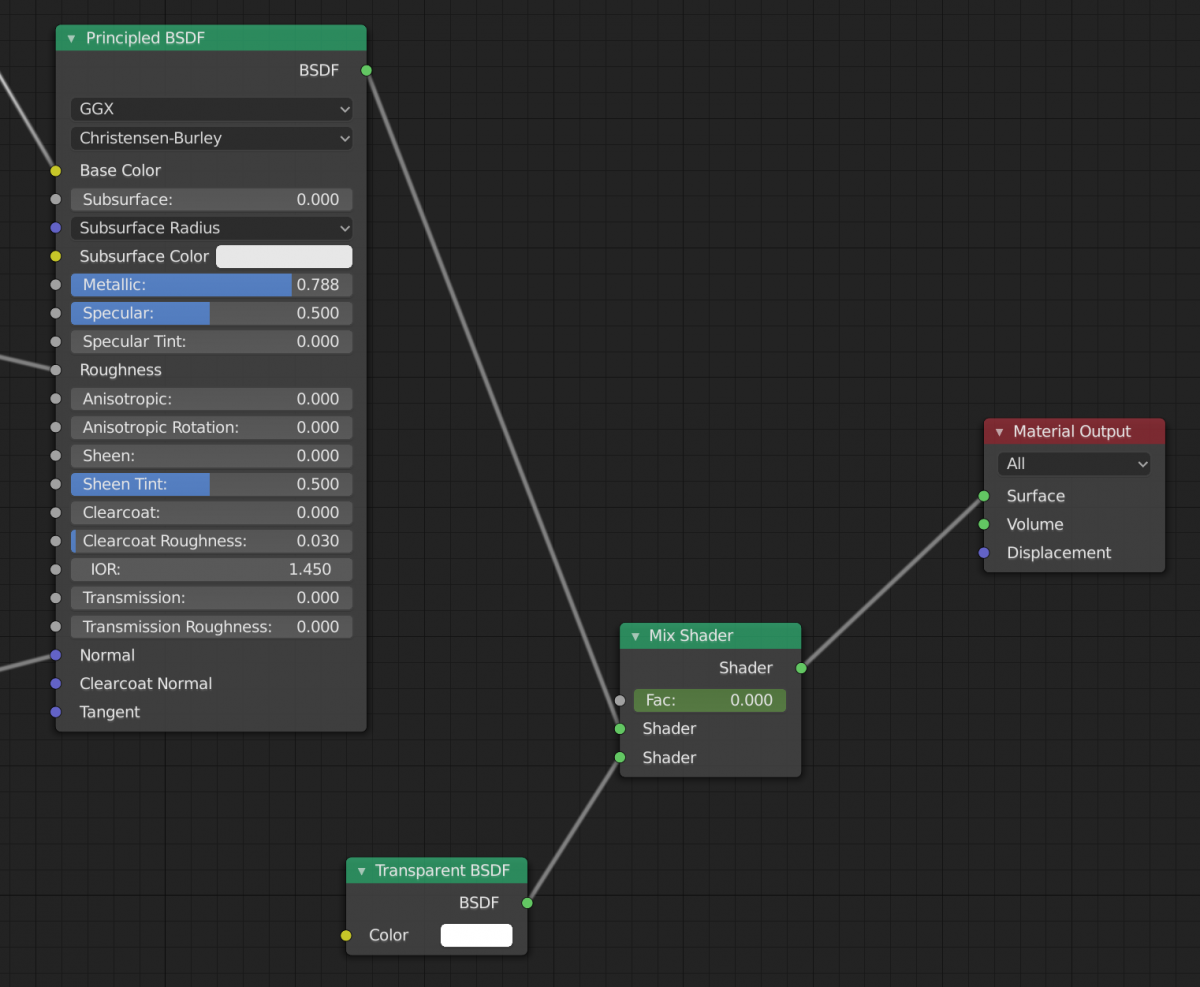Click the Metallic slider
This screenshot has width=1200, height=987.
tap(211, 284)
